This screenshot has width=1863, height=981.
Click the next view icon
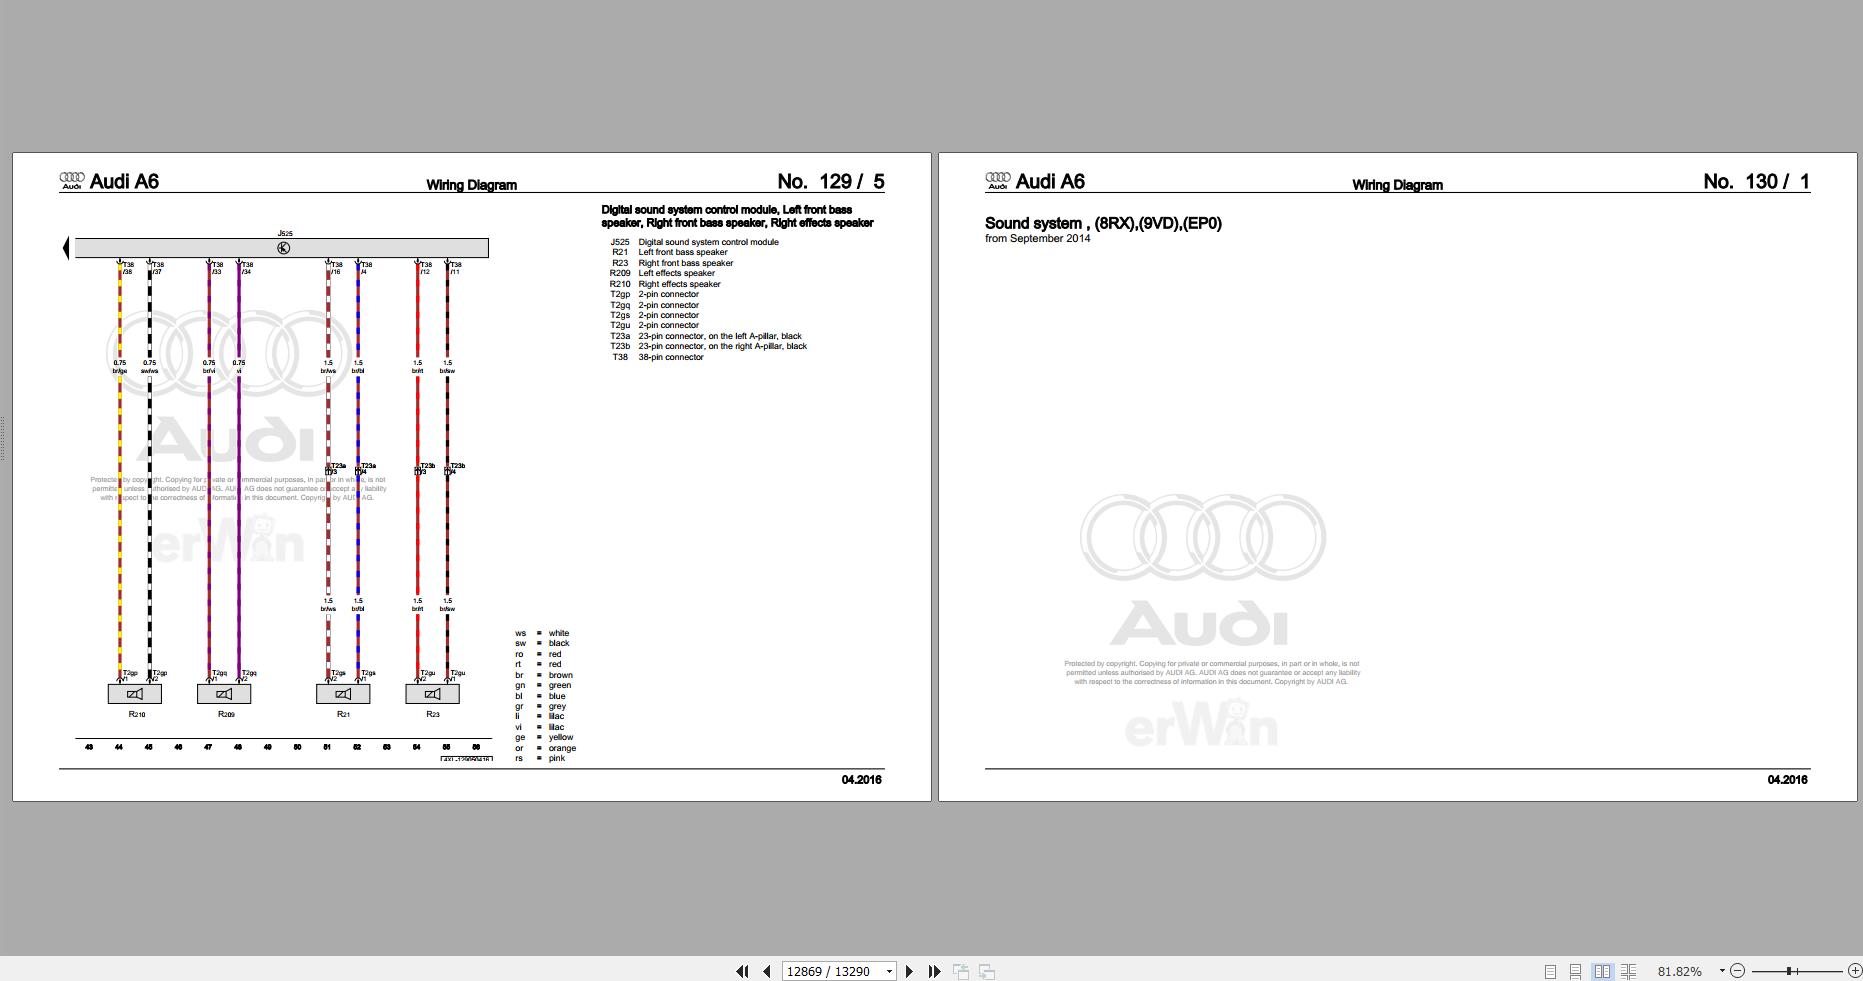coord(986,971)
